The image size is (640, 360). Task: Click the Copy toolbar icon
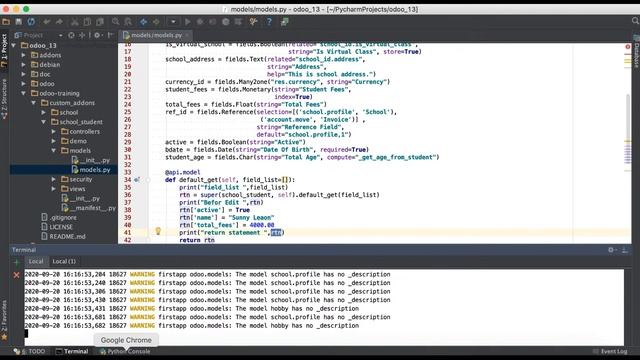pos(87,22)
